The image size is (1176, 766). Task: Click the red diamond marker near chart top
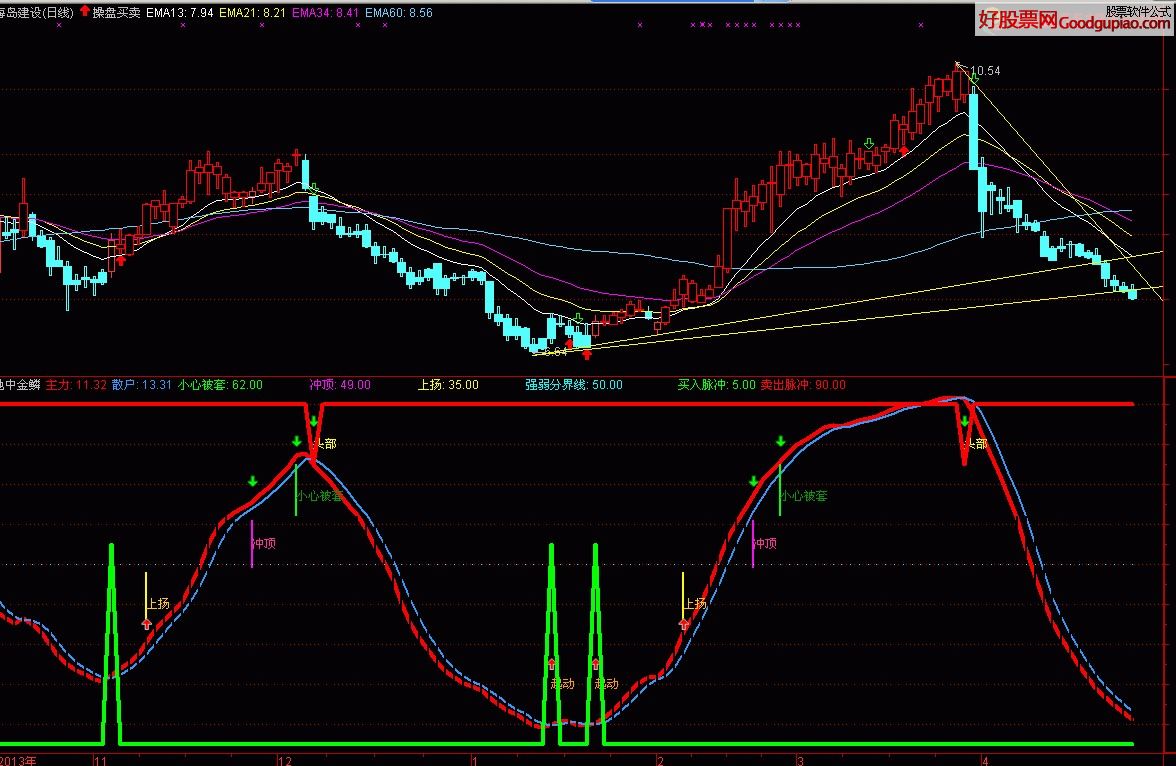click(x=904, y=151)
